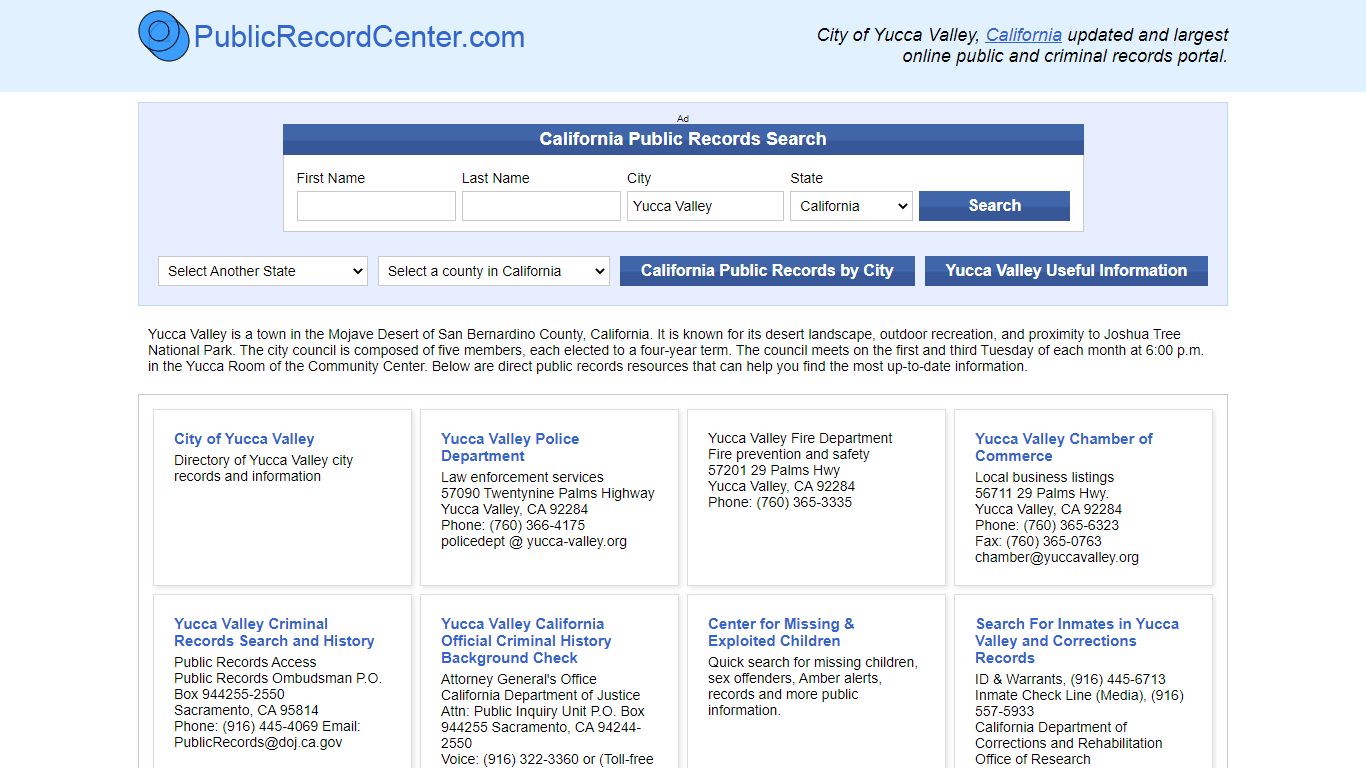The height and width of the screenshot is (768, 1366).
Task: Click the blue Search button
Action: 994,206
